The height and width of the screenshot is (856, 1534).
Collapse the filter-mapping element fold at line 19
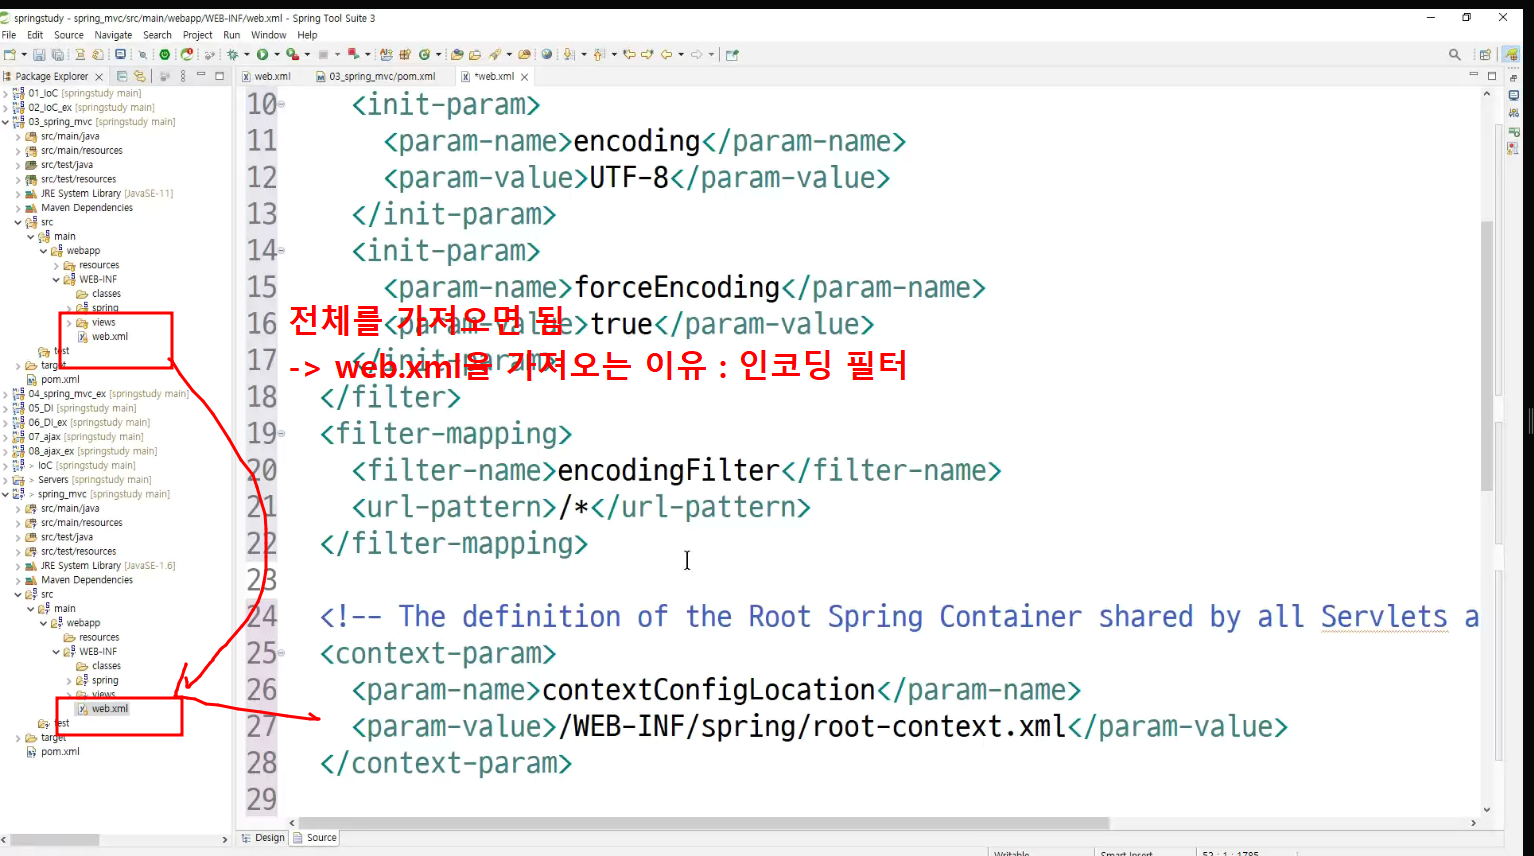point(282,434)
